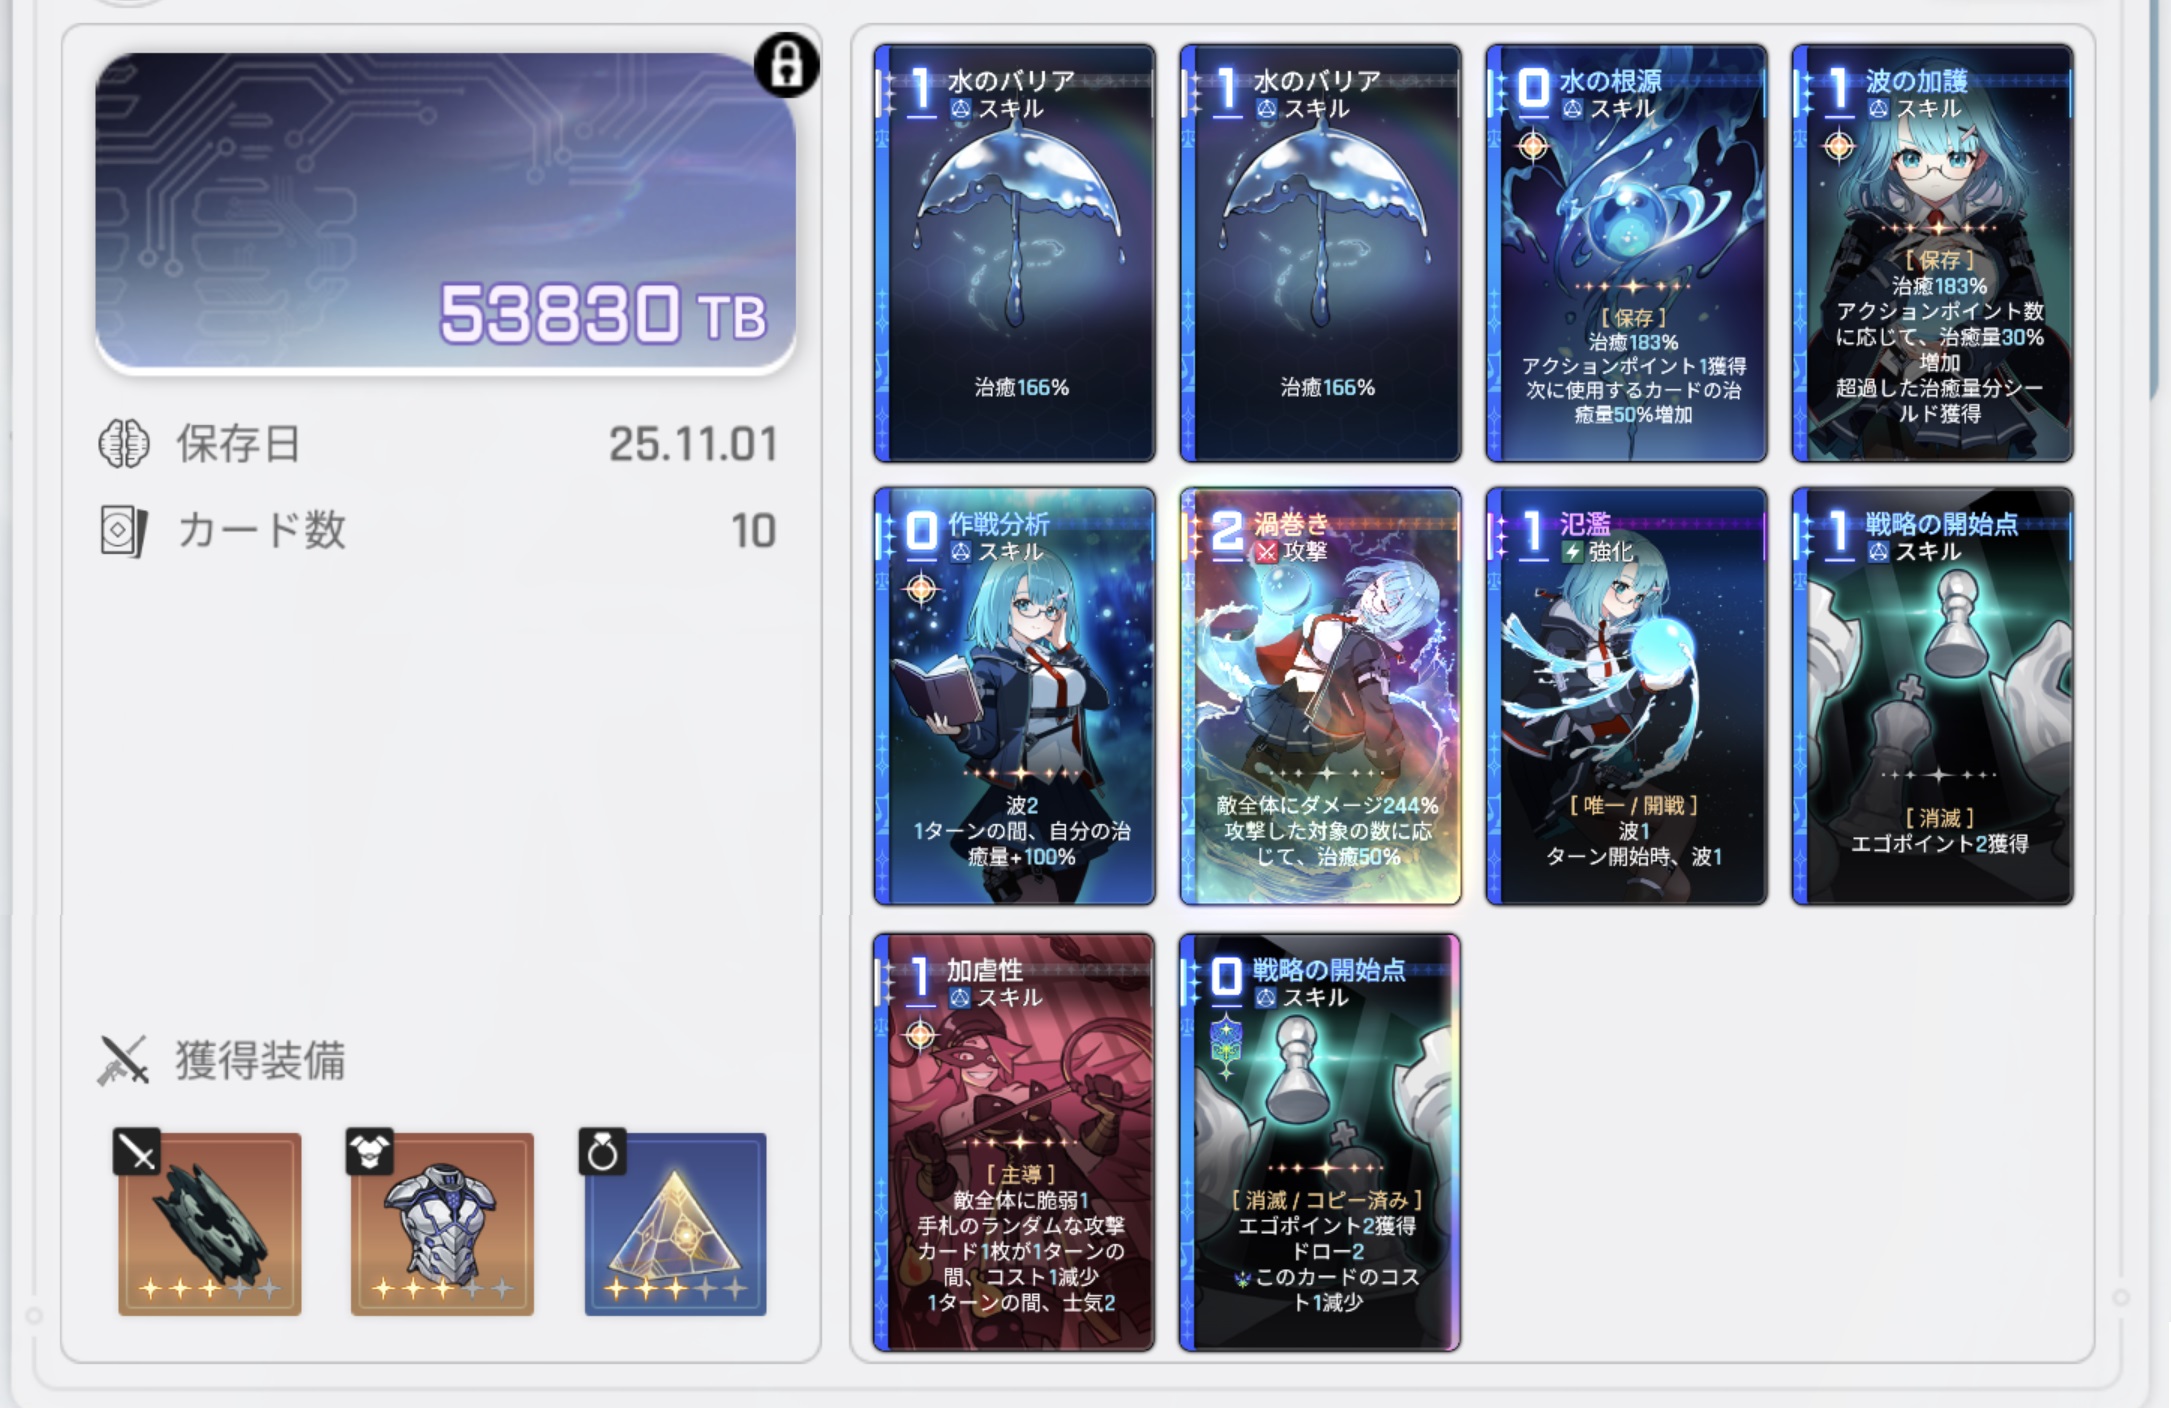This screenshot has height=1408, width=2171.
Task: Select the 渦巻き attack card
Action: 1320,696
